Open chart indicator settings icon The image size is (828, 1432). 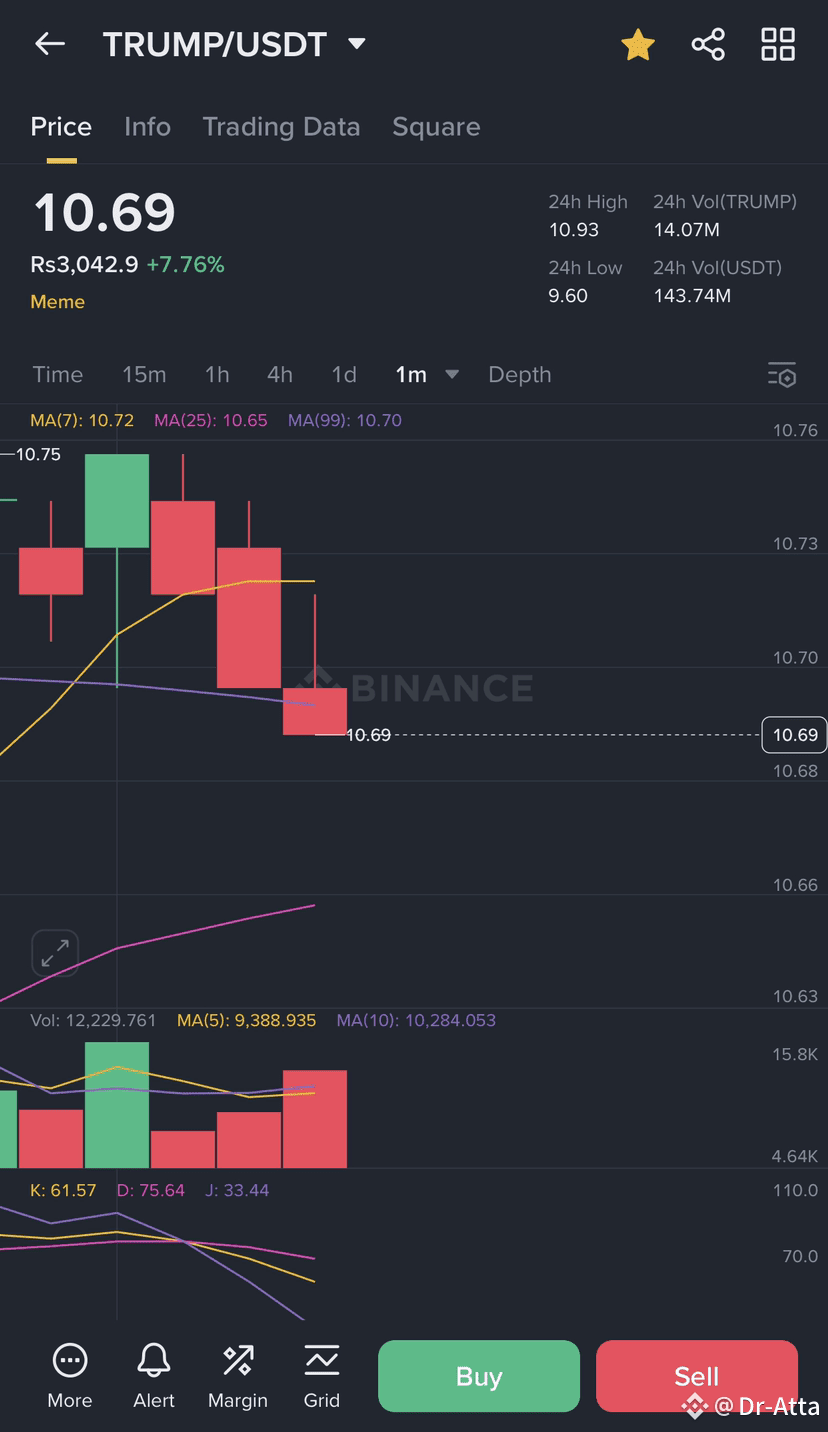point(782,375)
